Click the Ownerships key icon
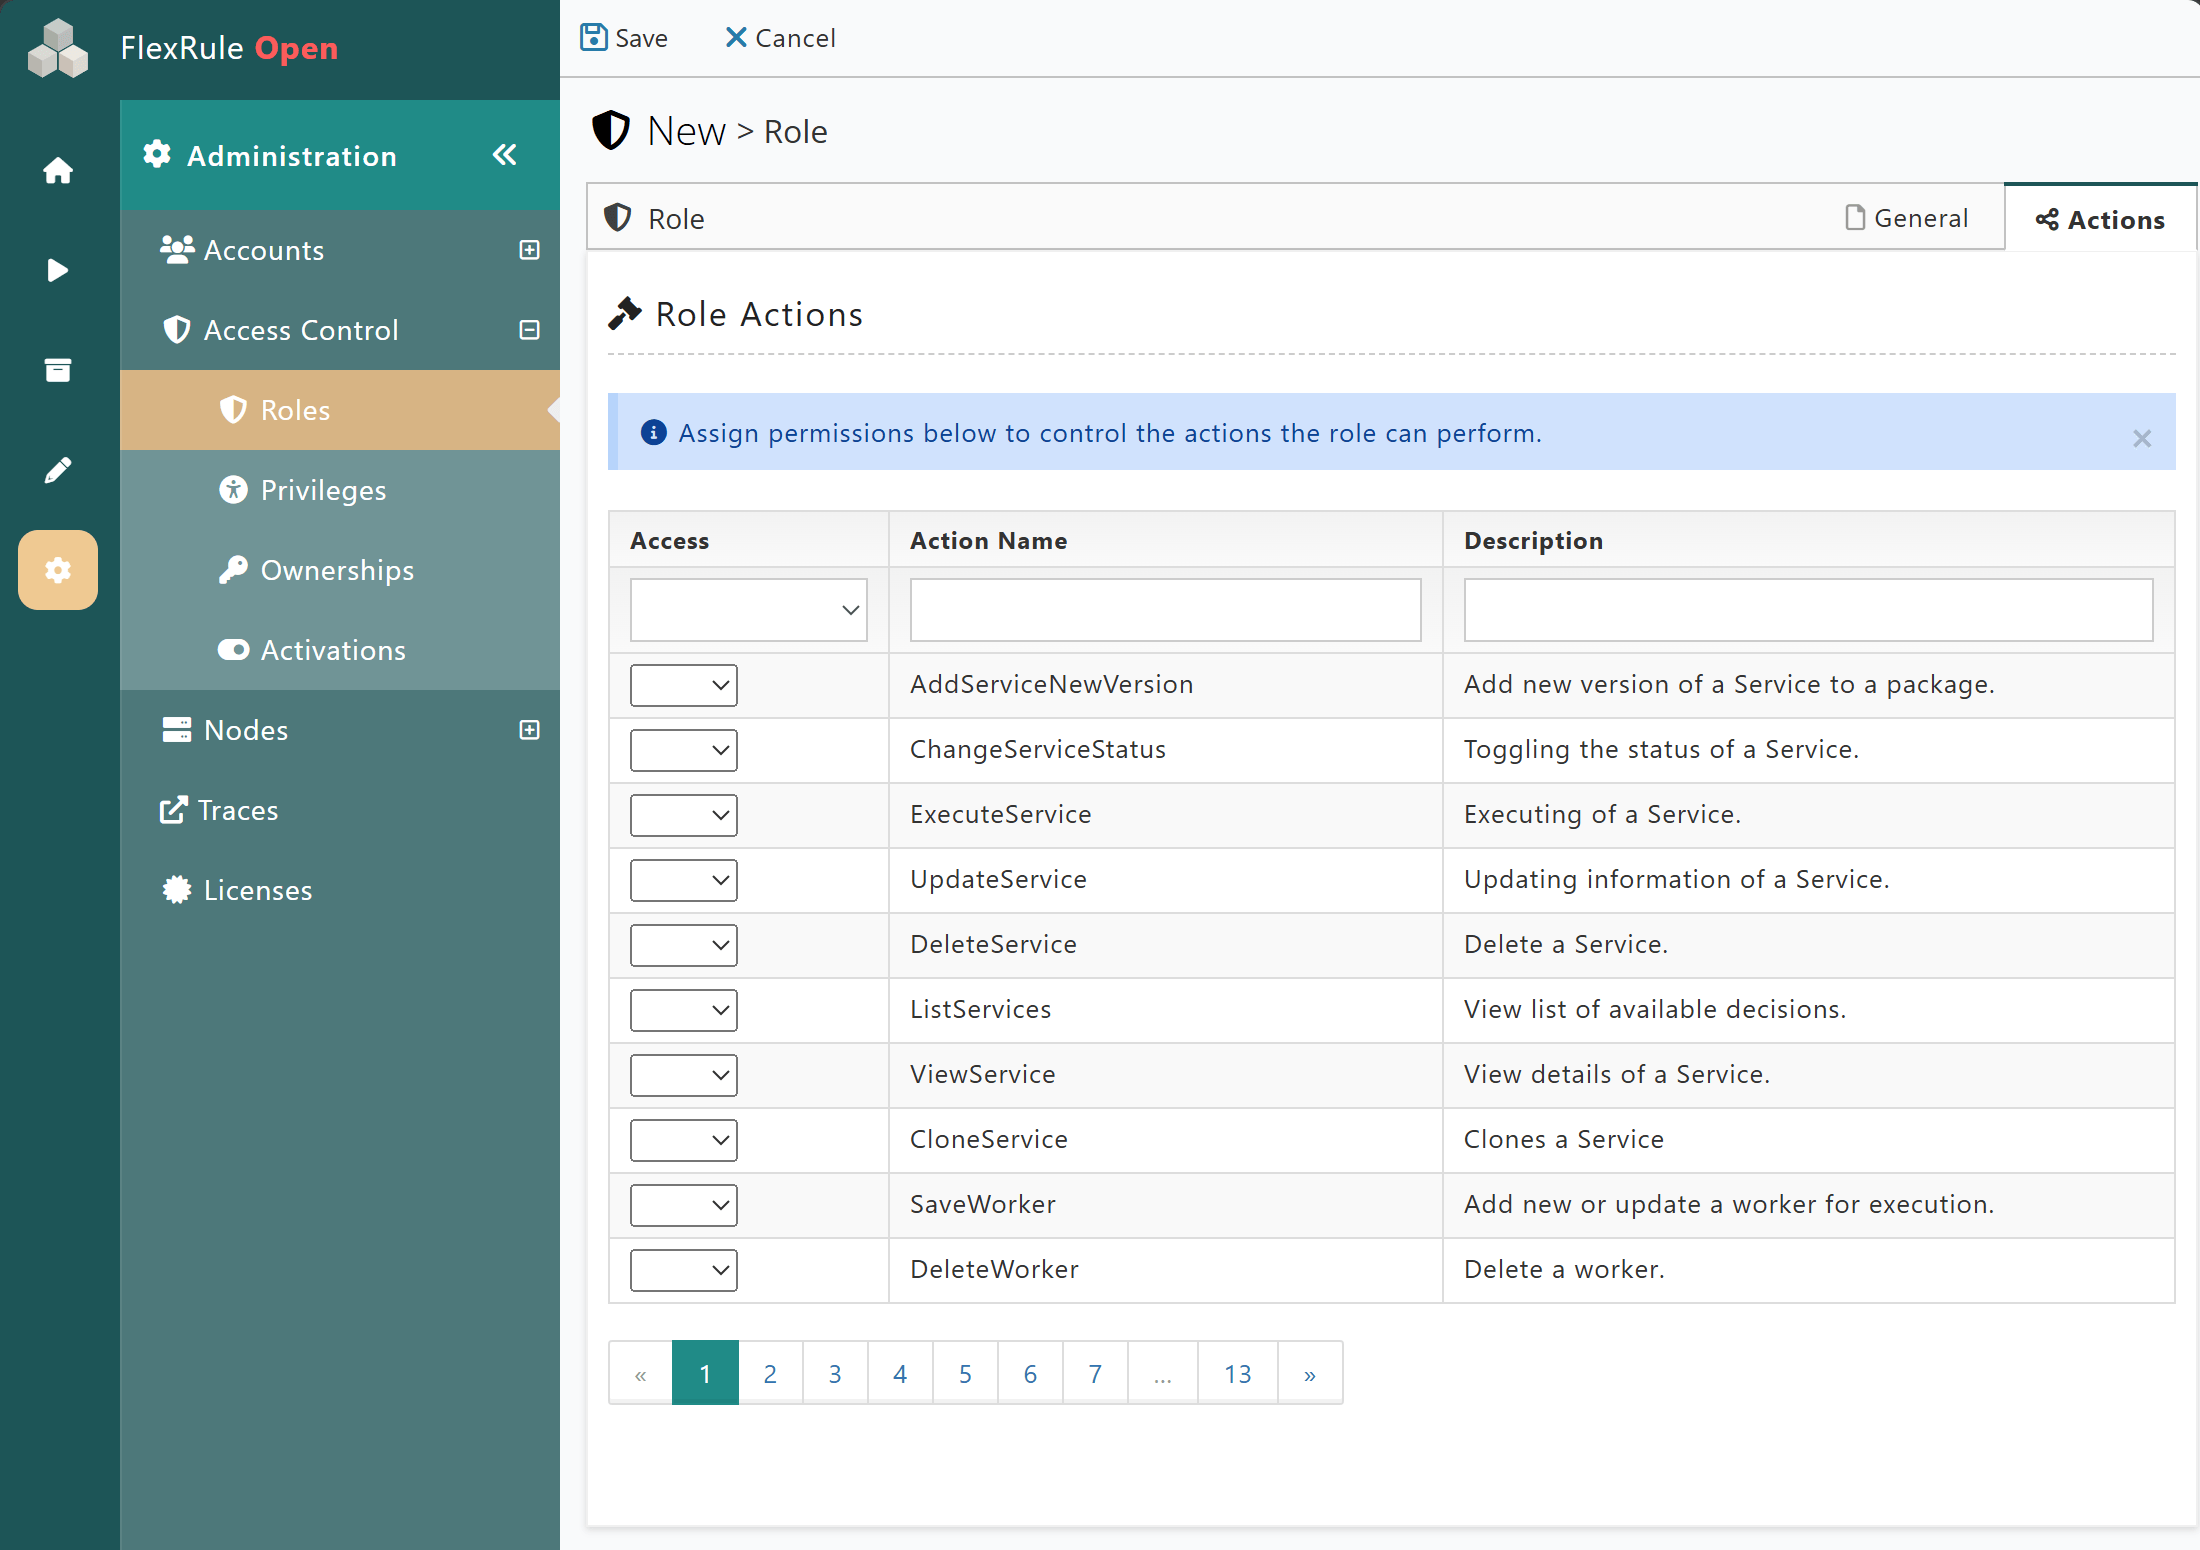The height and width of the screenshot is (1550, 2200). pyautogui.click(x=233, y=570)
